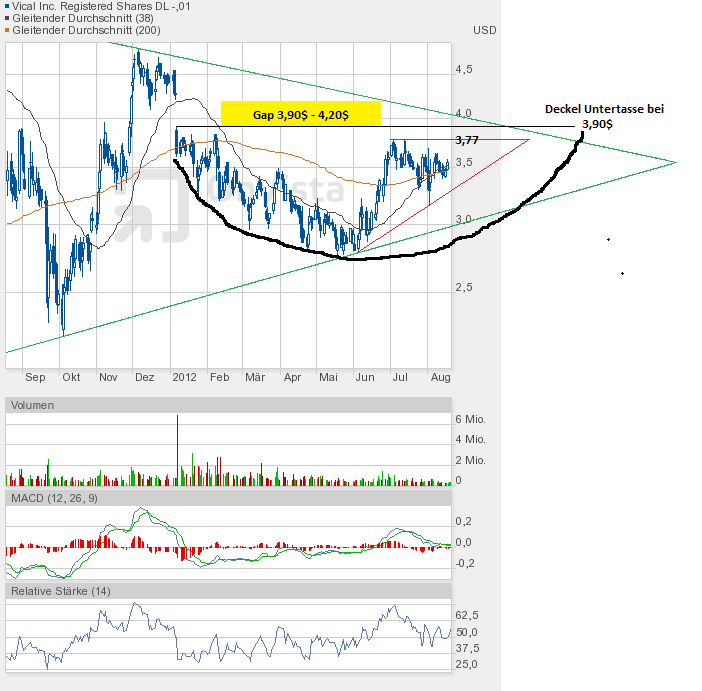Image resolution: width=702 pixels, height=691 pixels.
Task: Click the 4,5 price axis value
Action: (464, 69)
